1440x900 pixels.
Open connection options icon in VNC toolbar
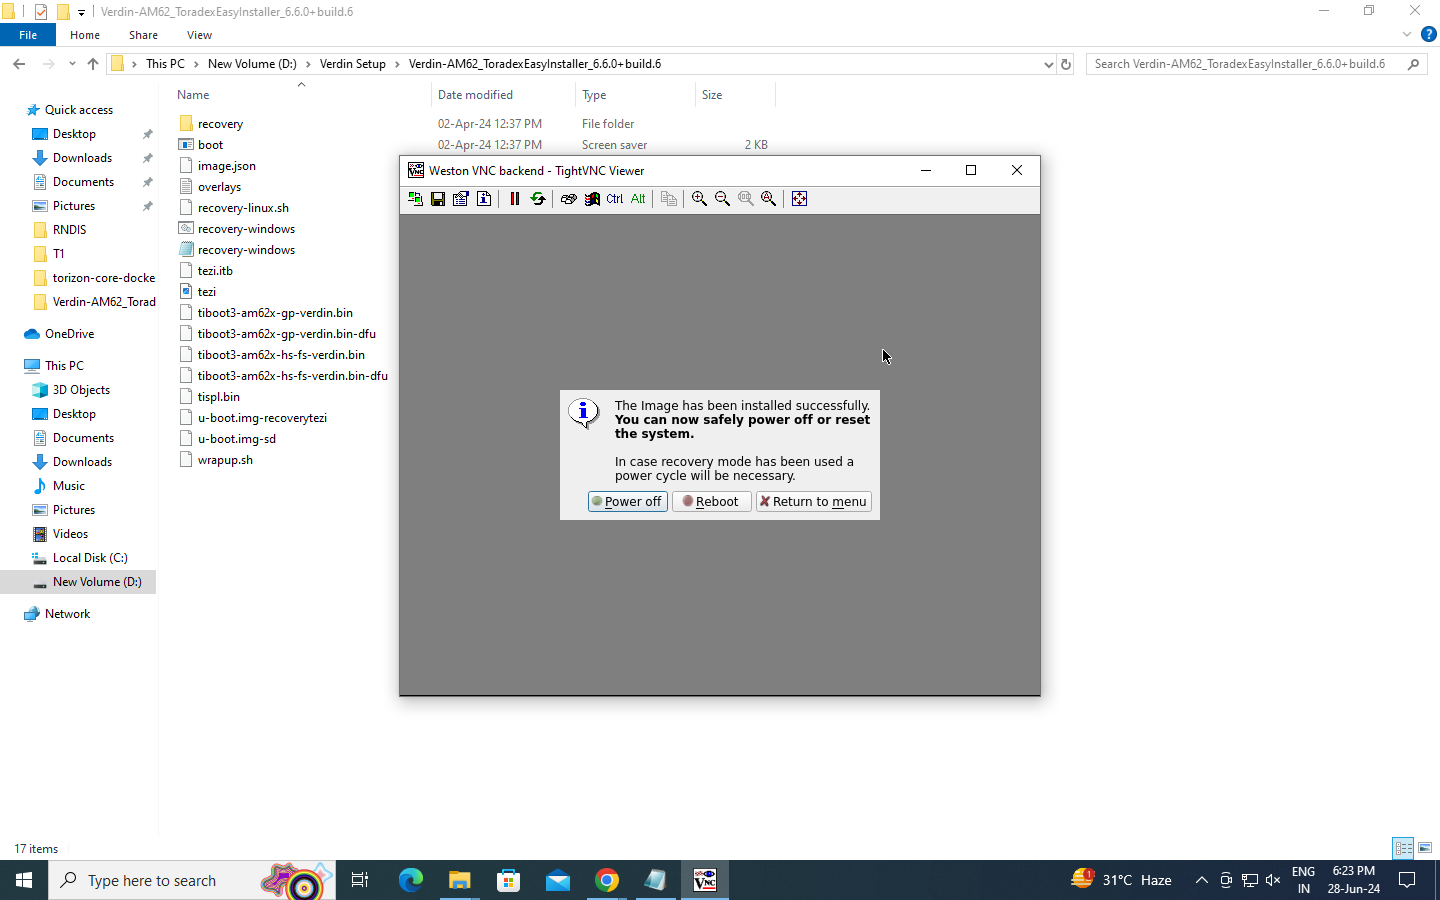(x=461, y=199)
